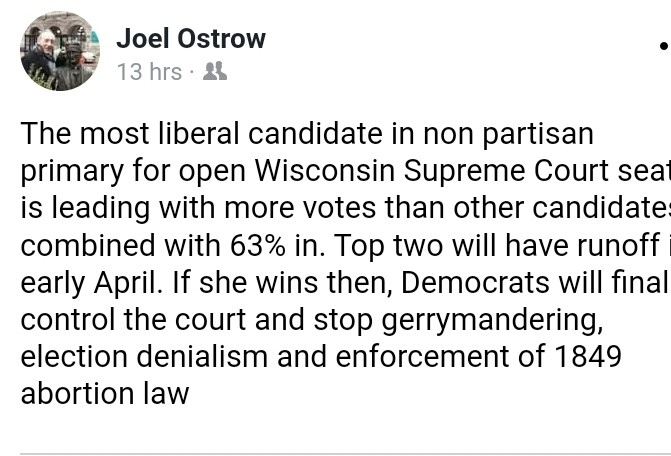This screenshot has width=671, height=456.
Task: Click the word gerrymandering in the post
Action: pyautogui.click(x=492, y=321)
